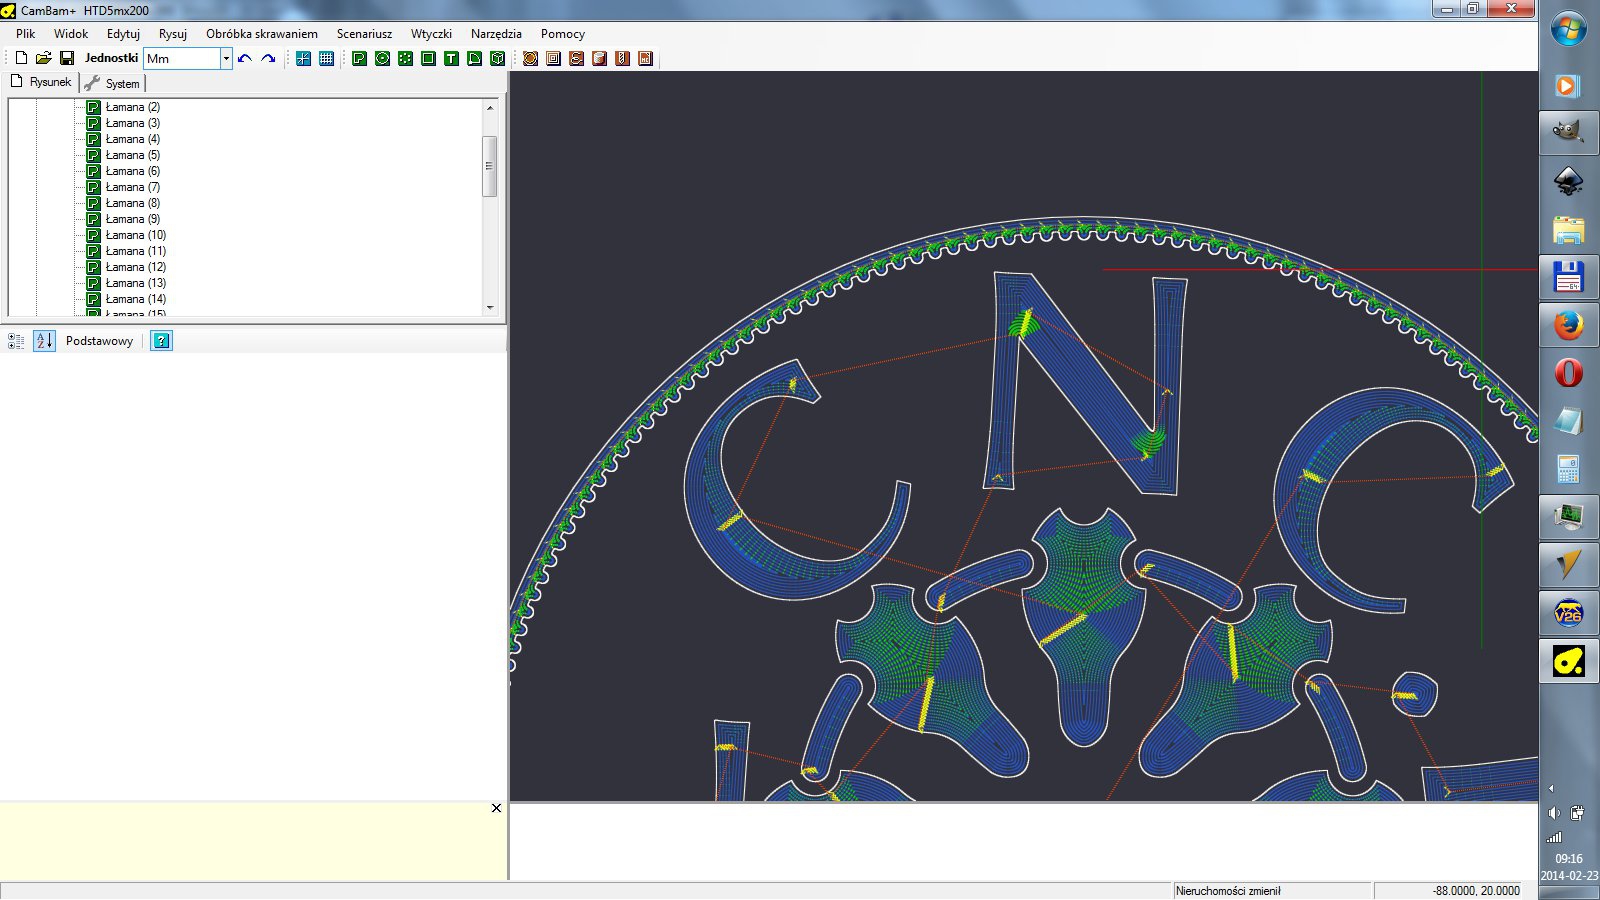Click the Podstawowy property view button
Screen dimensions: 1600x900
point(99,341)
